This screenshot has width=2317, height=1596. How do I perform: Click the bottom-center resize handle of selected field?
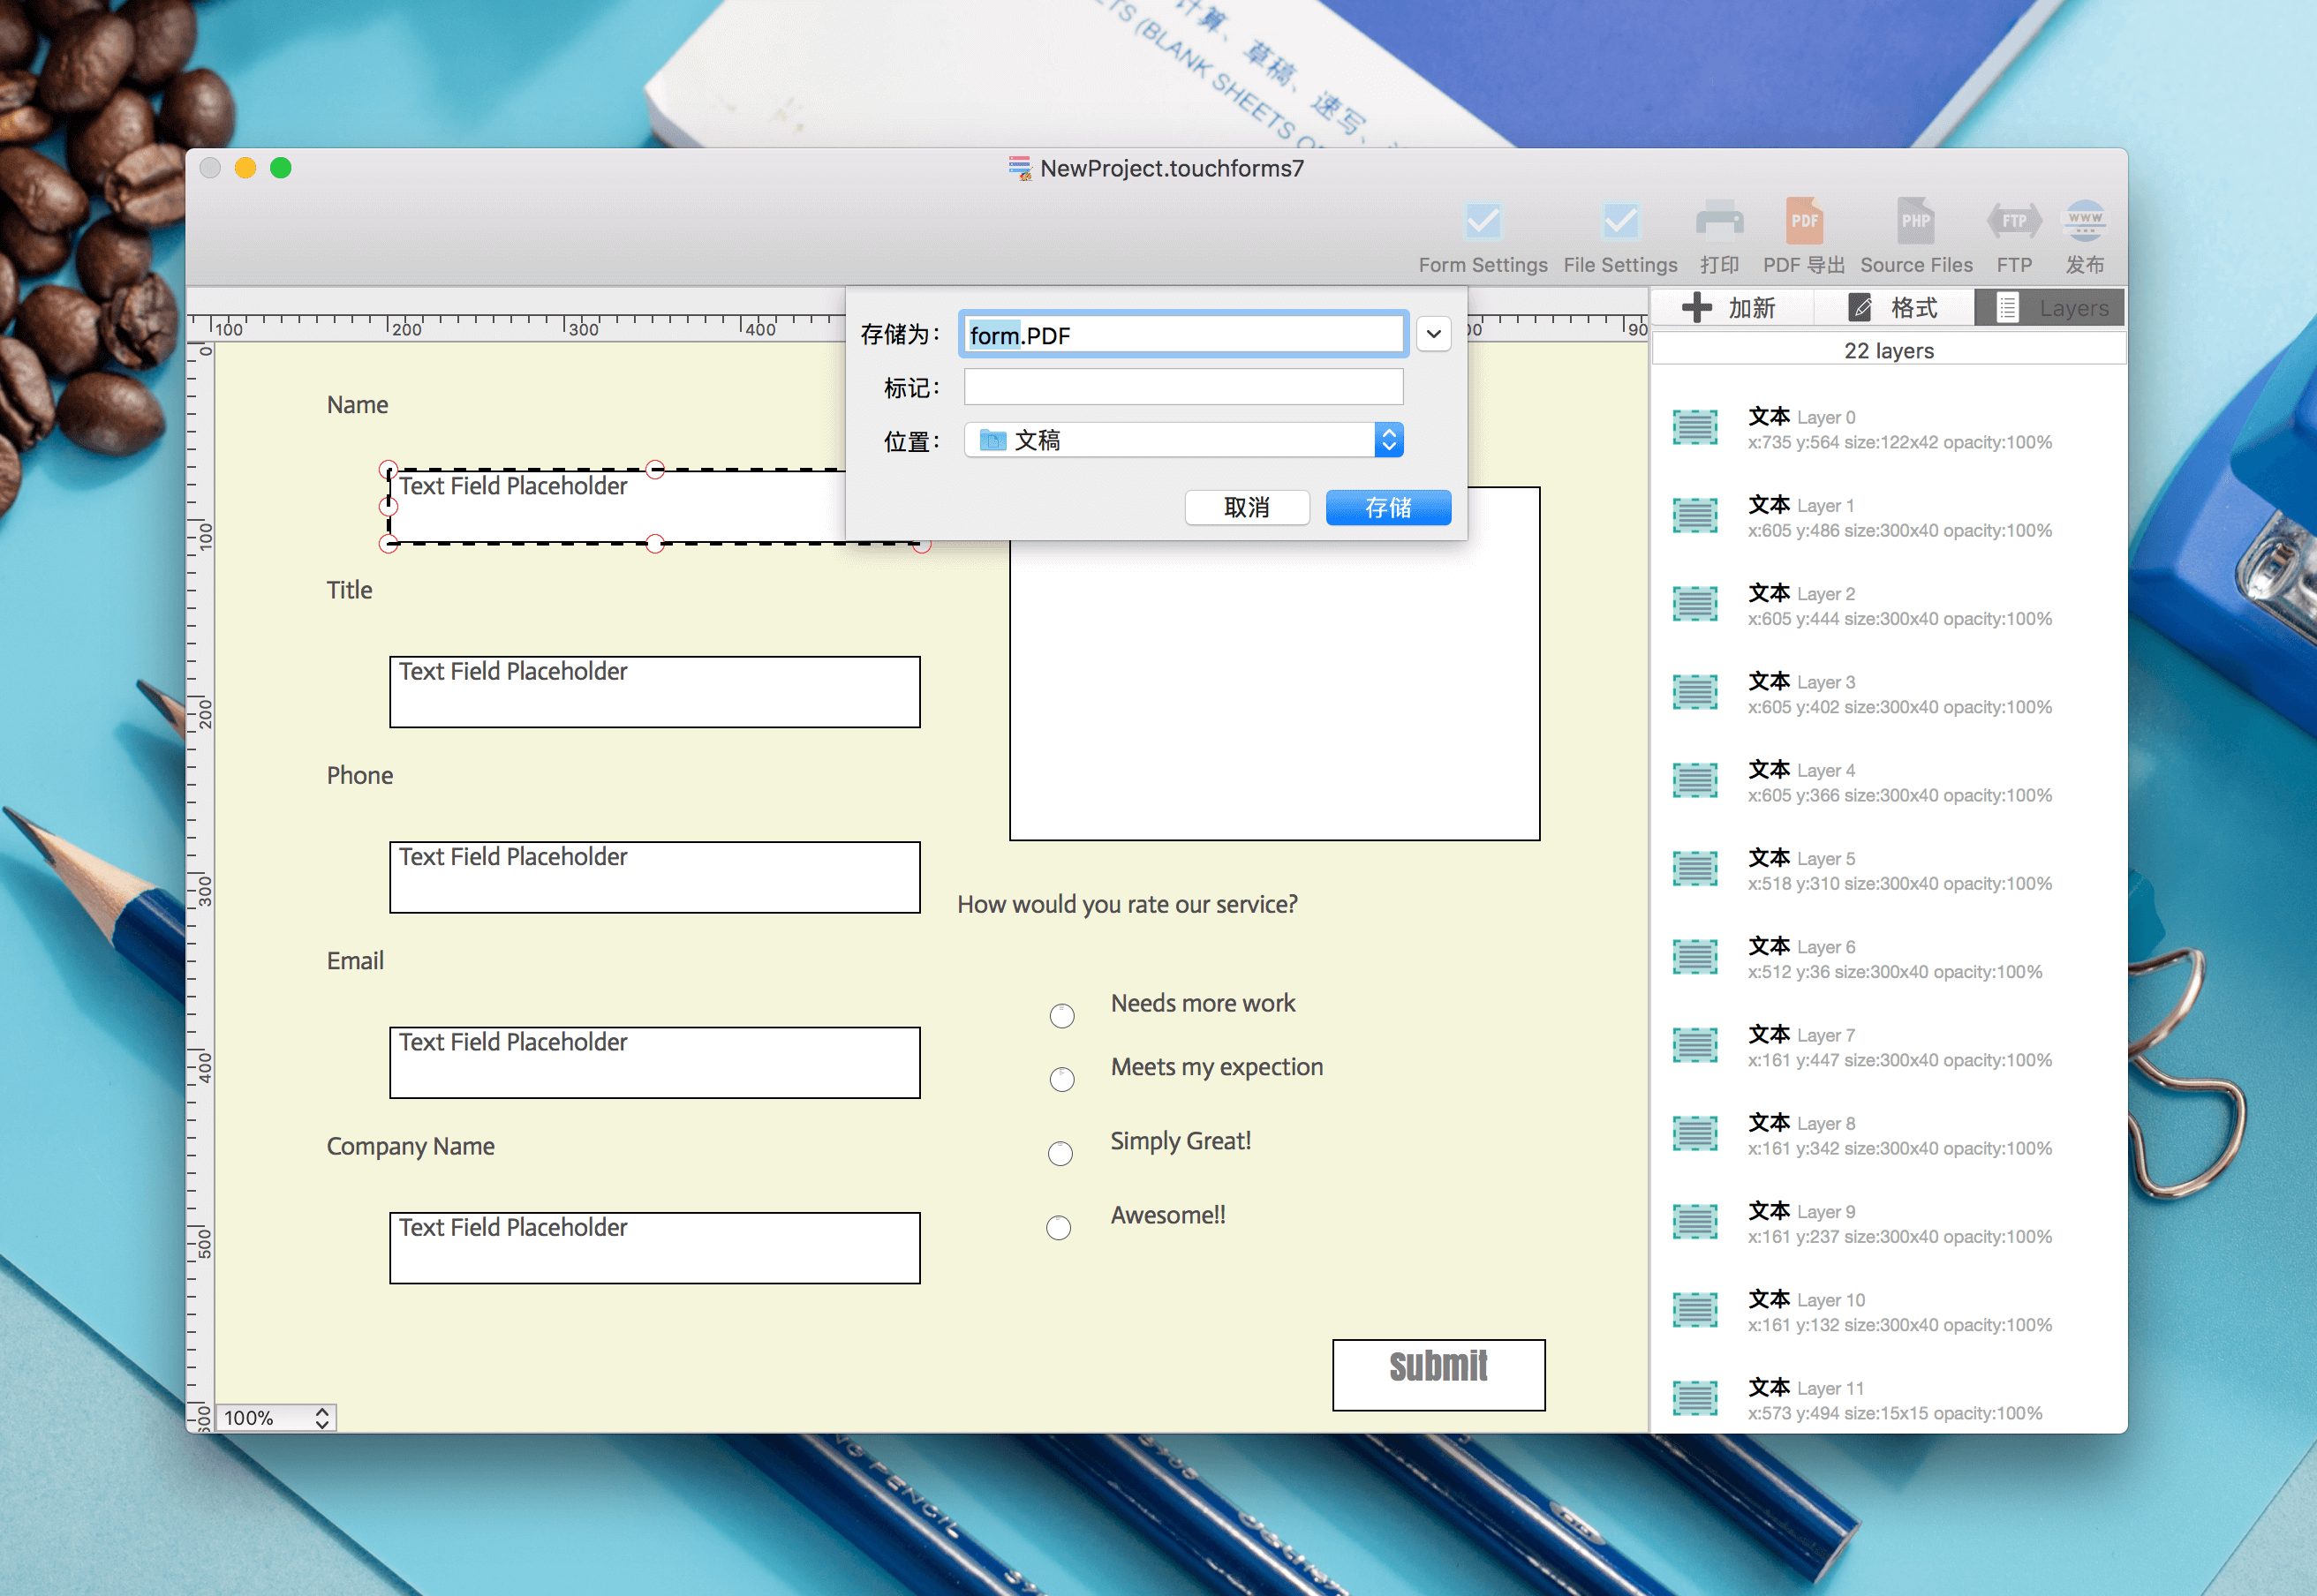(655, 544)
